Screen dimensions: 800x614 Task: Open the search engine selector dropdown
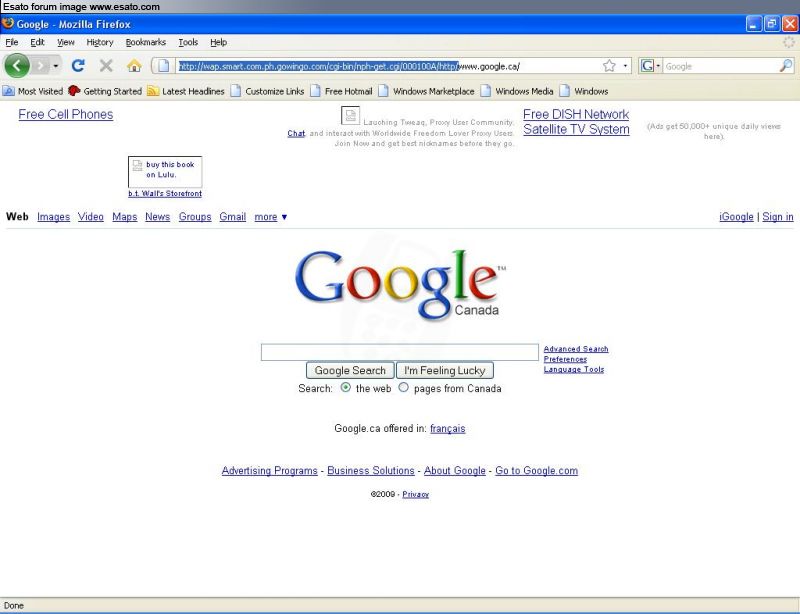[651, 66]
